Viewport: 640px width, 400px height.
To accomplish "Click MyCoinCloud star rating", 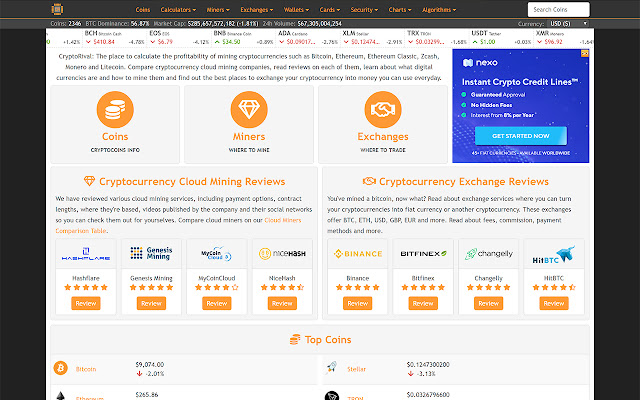I will pos(217,287).
